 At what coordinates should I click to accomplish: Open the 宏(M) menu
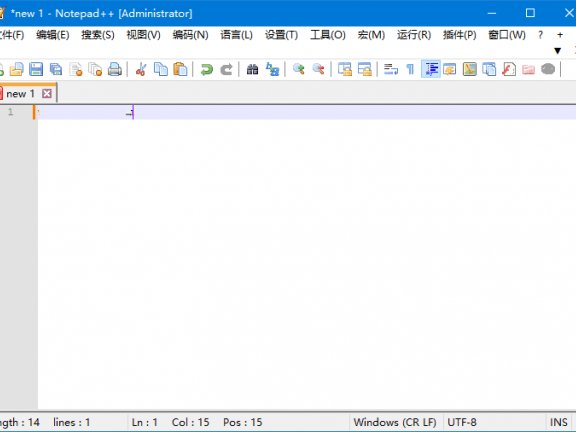pos(371,35)
